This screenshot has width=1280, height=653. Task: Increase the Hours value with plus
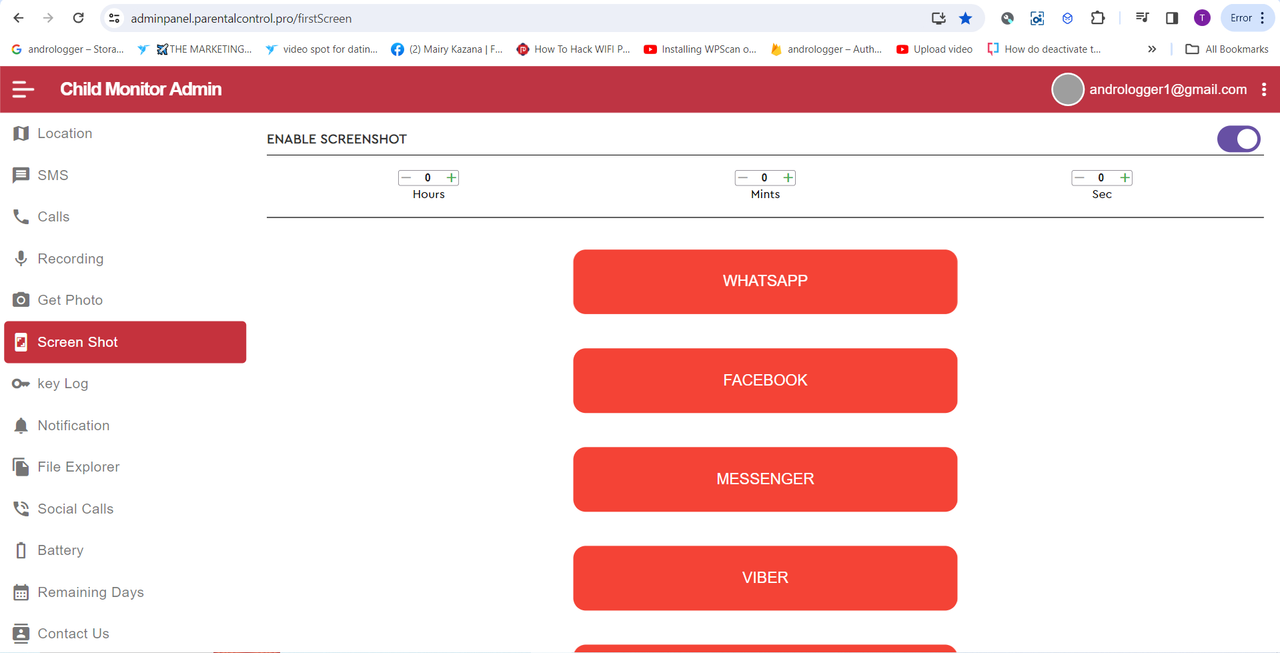[x=452, y=178]
